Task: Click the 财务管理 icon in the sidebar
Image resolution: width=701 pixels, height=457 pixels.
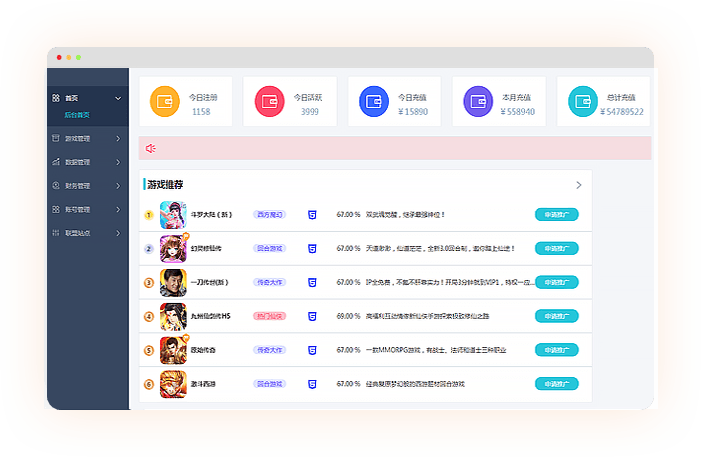Action: coord(56,186)
